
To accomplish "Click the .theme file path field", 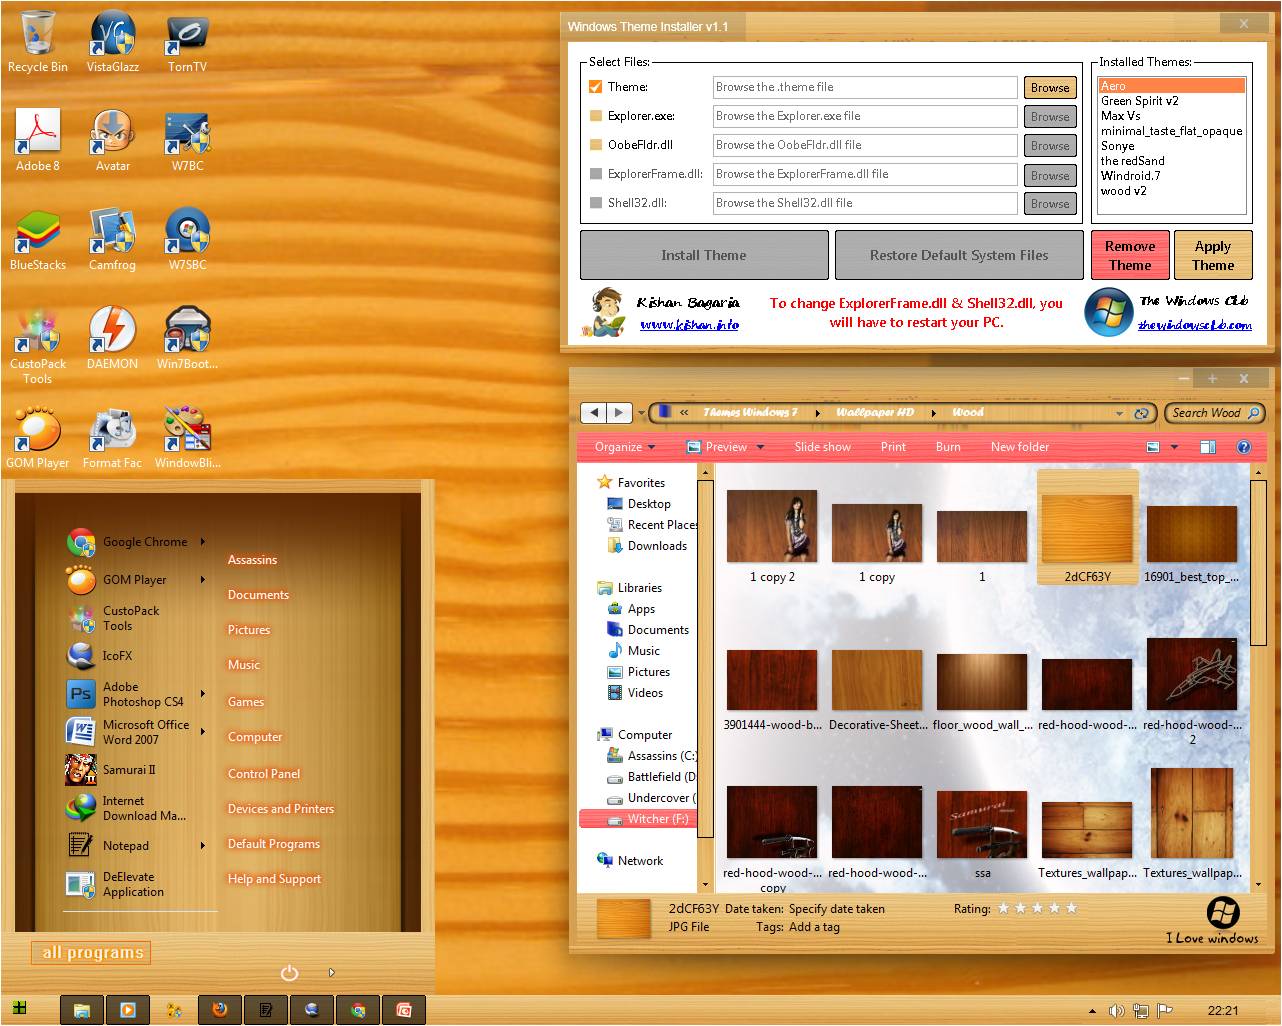I will (865, 87).
